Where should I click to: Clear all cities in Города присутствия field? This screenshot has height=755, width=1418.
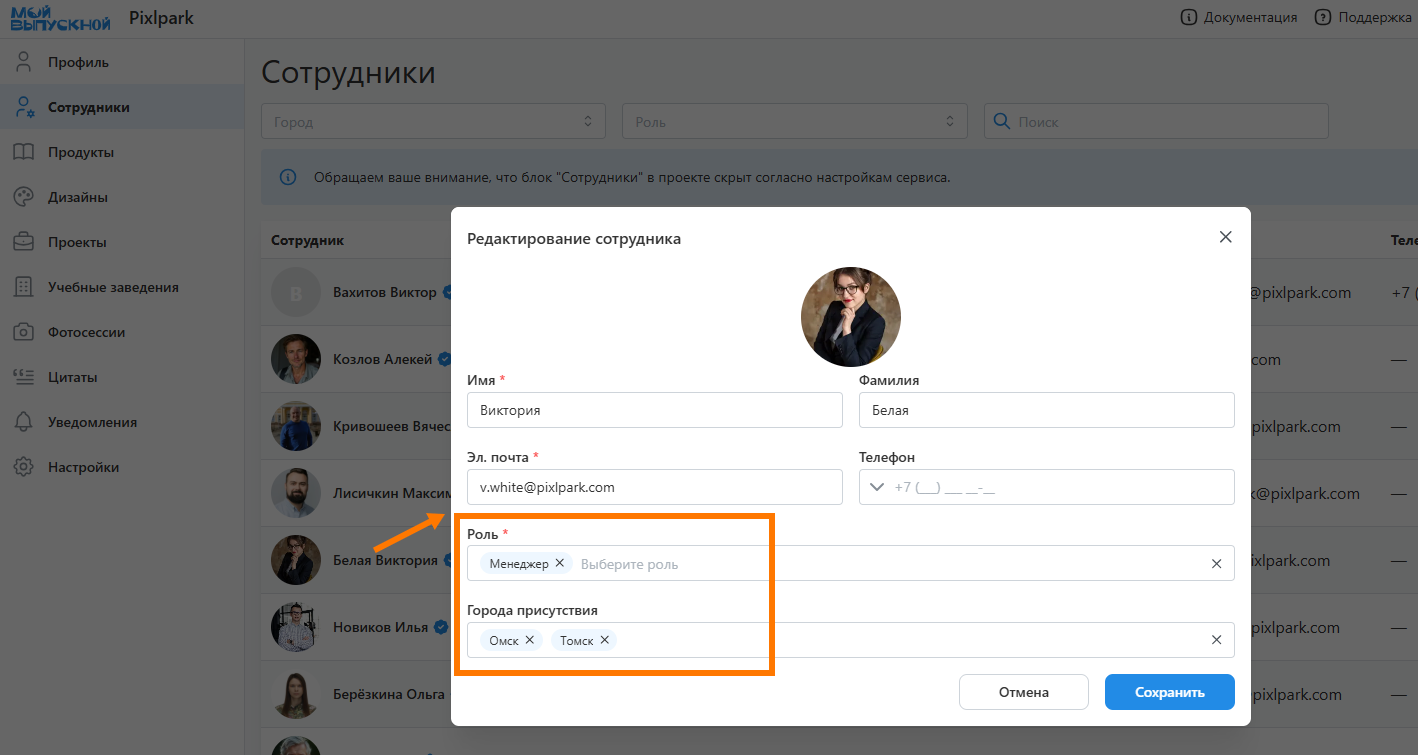tap(1216, 640)
